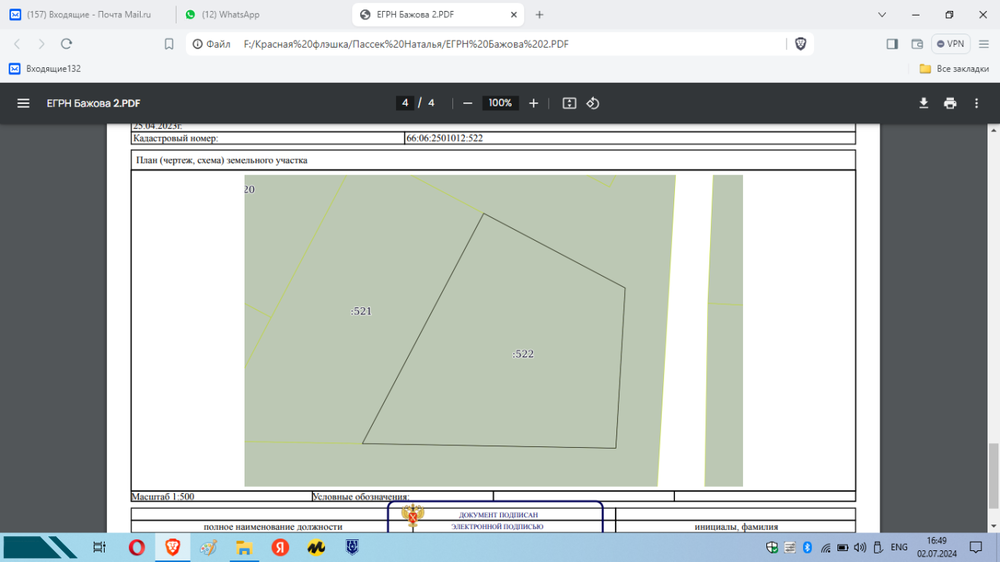The width and height of the screenshot is (1000, 562).
Task: Open PDF viewer more actions menu
Action: 976,103
